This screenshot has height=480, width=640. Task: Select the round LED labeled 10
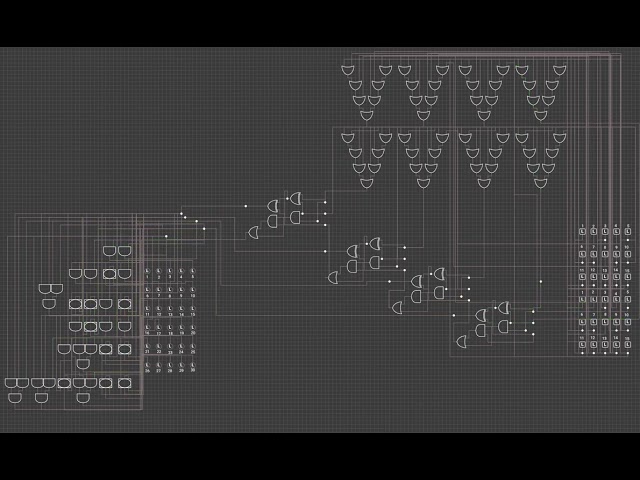pos(193,290)
